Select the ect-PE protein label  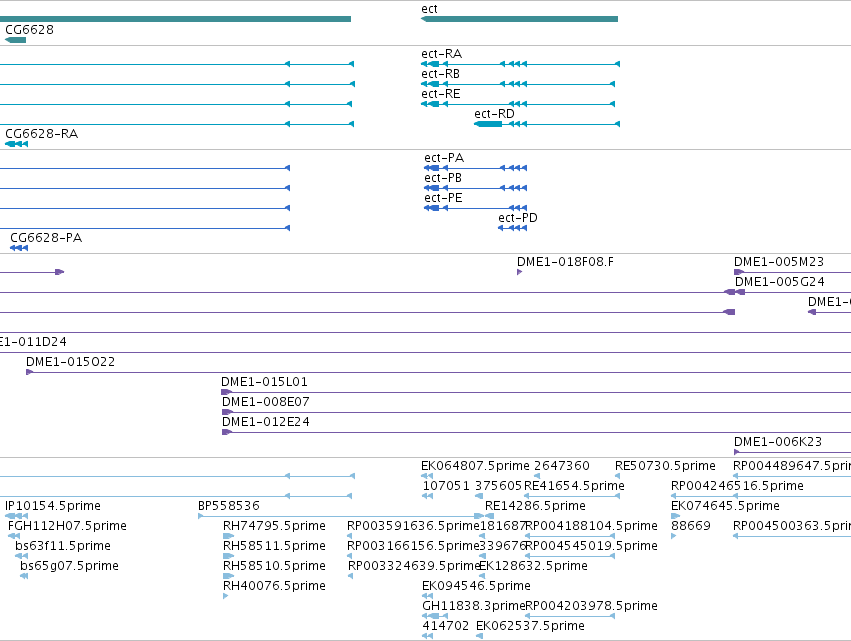[443, 198]
